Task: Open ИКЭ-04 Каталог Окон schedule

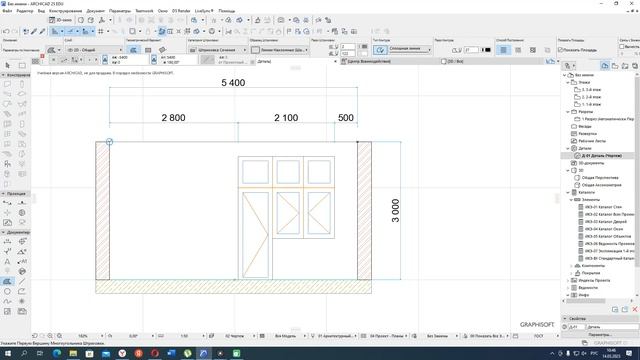Action: pos(604,229)
